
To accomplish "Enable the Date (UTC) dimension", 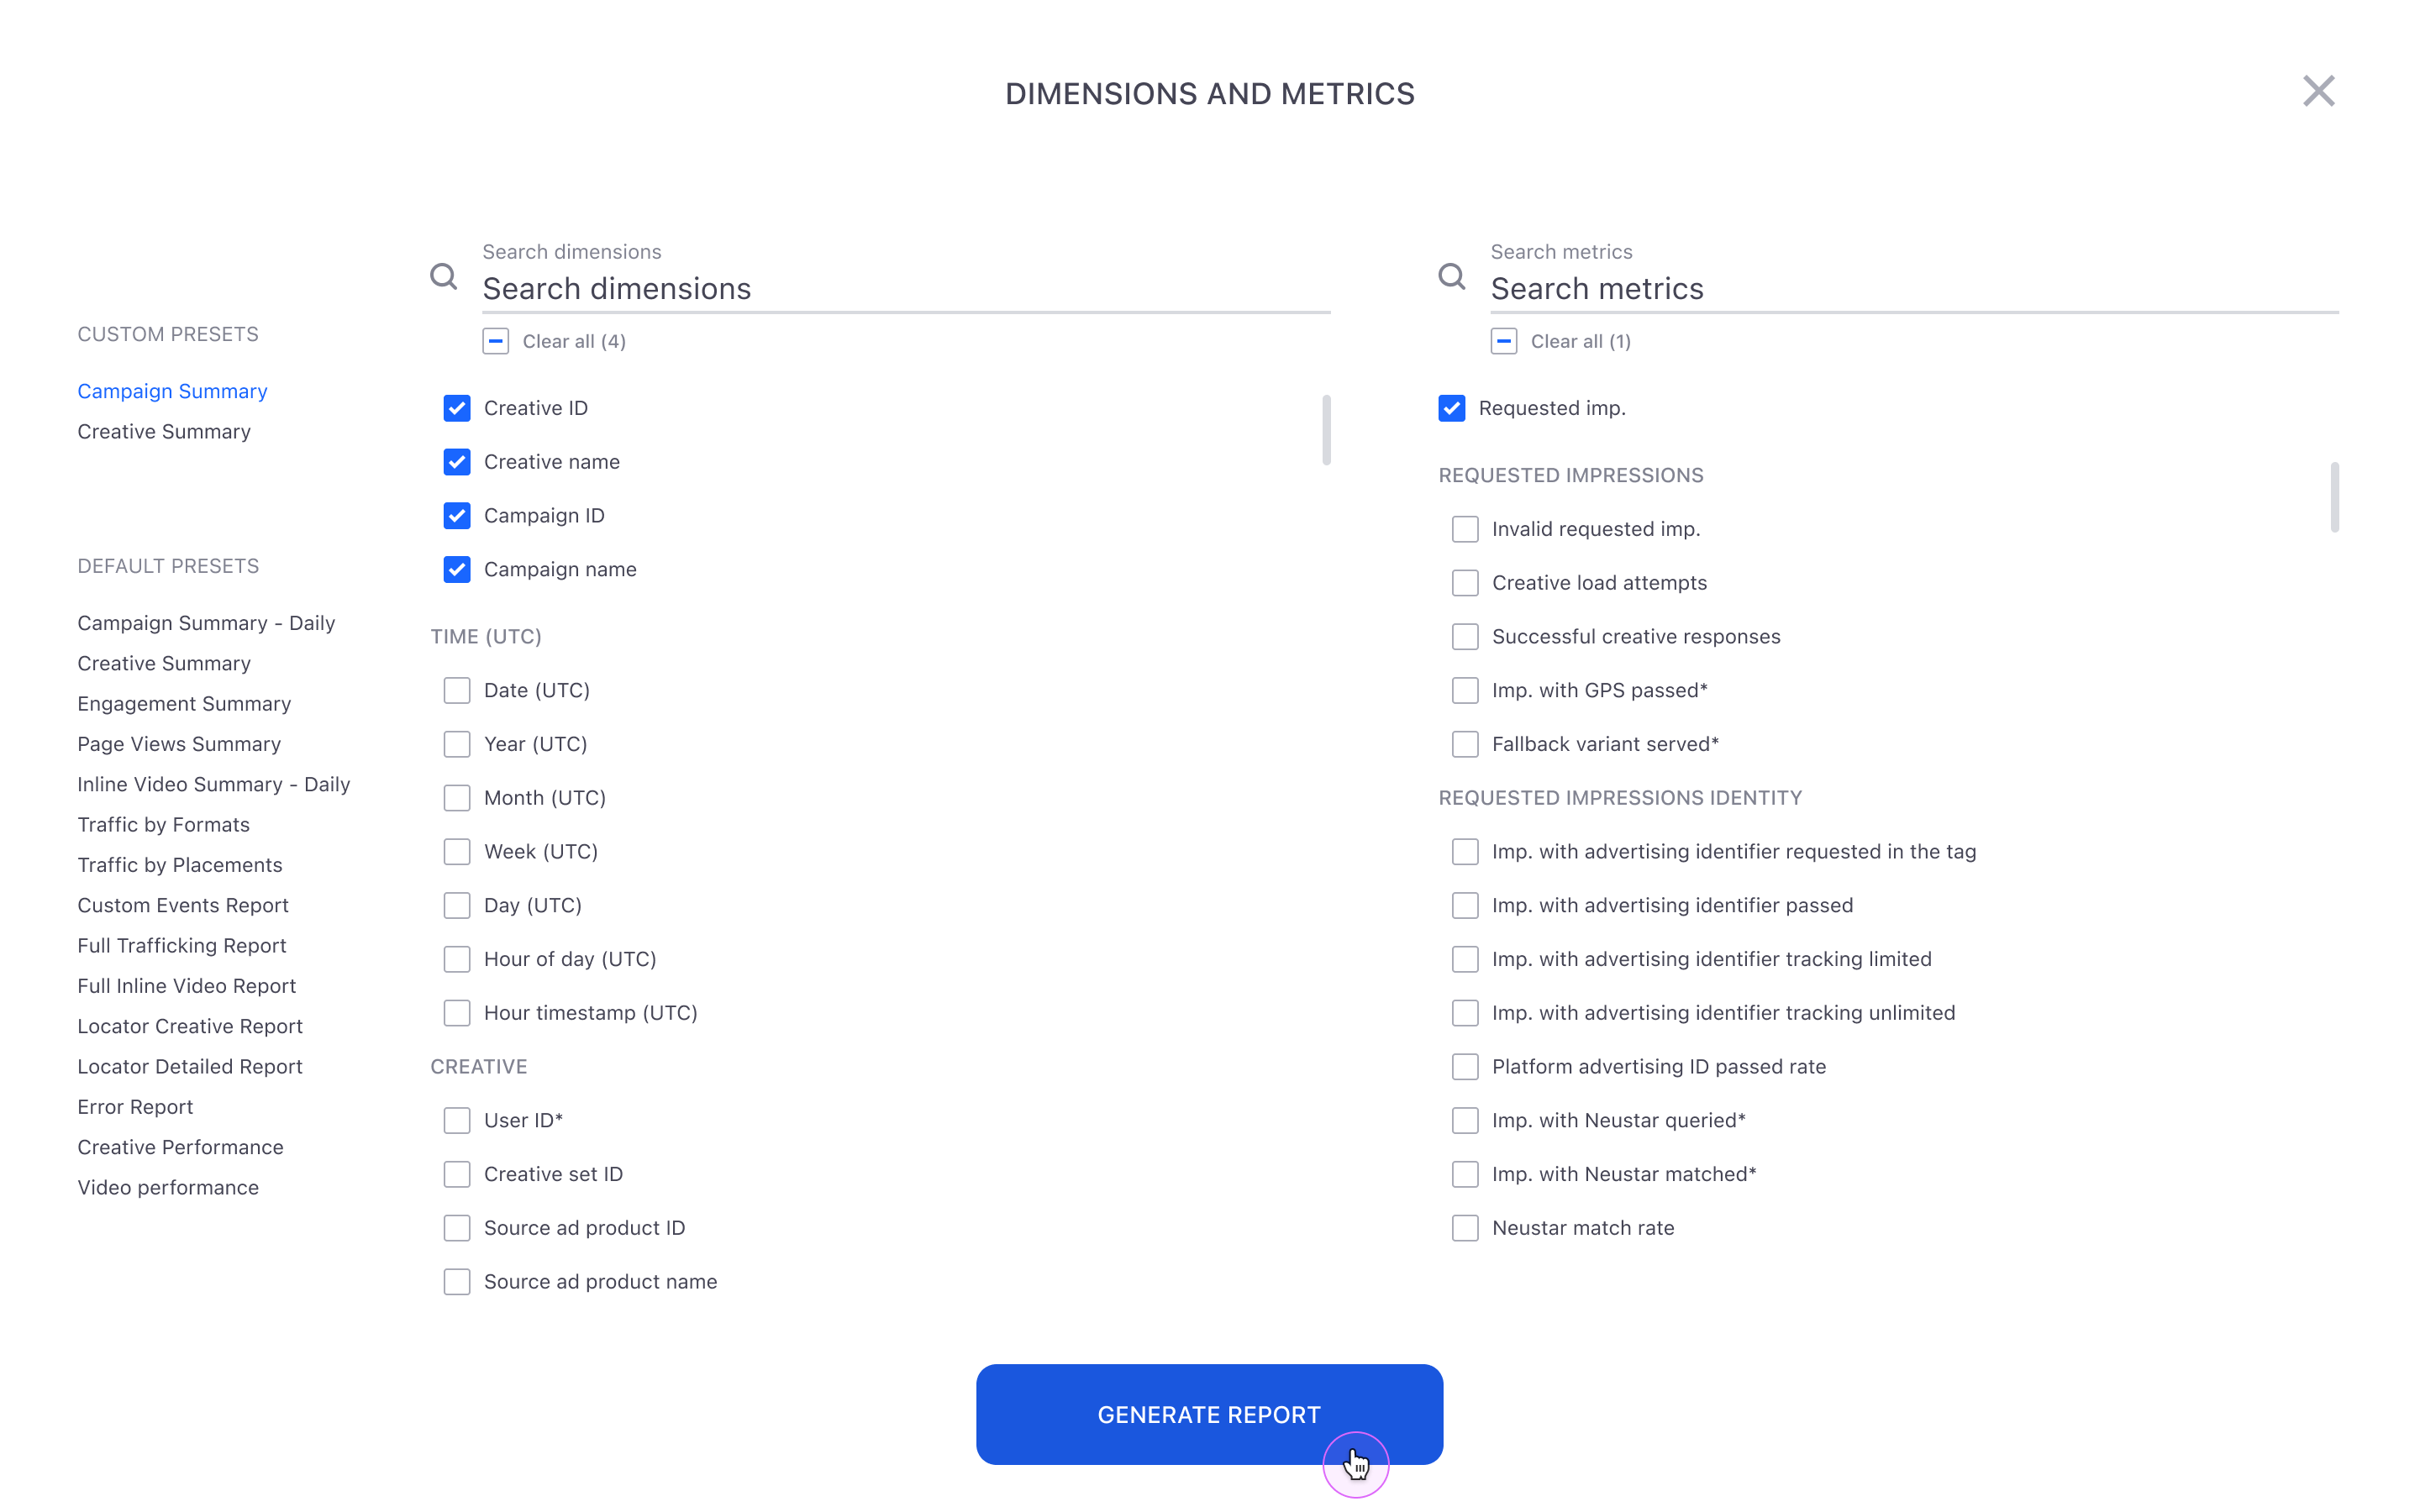I will click(x=457, y=690).
